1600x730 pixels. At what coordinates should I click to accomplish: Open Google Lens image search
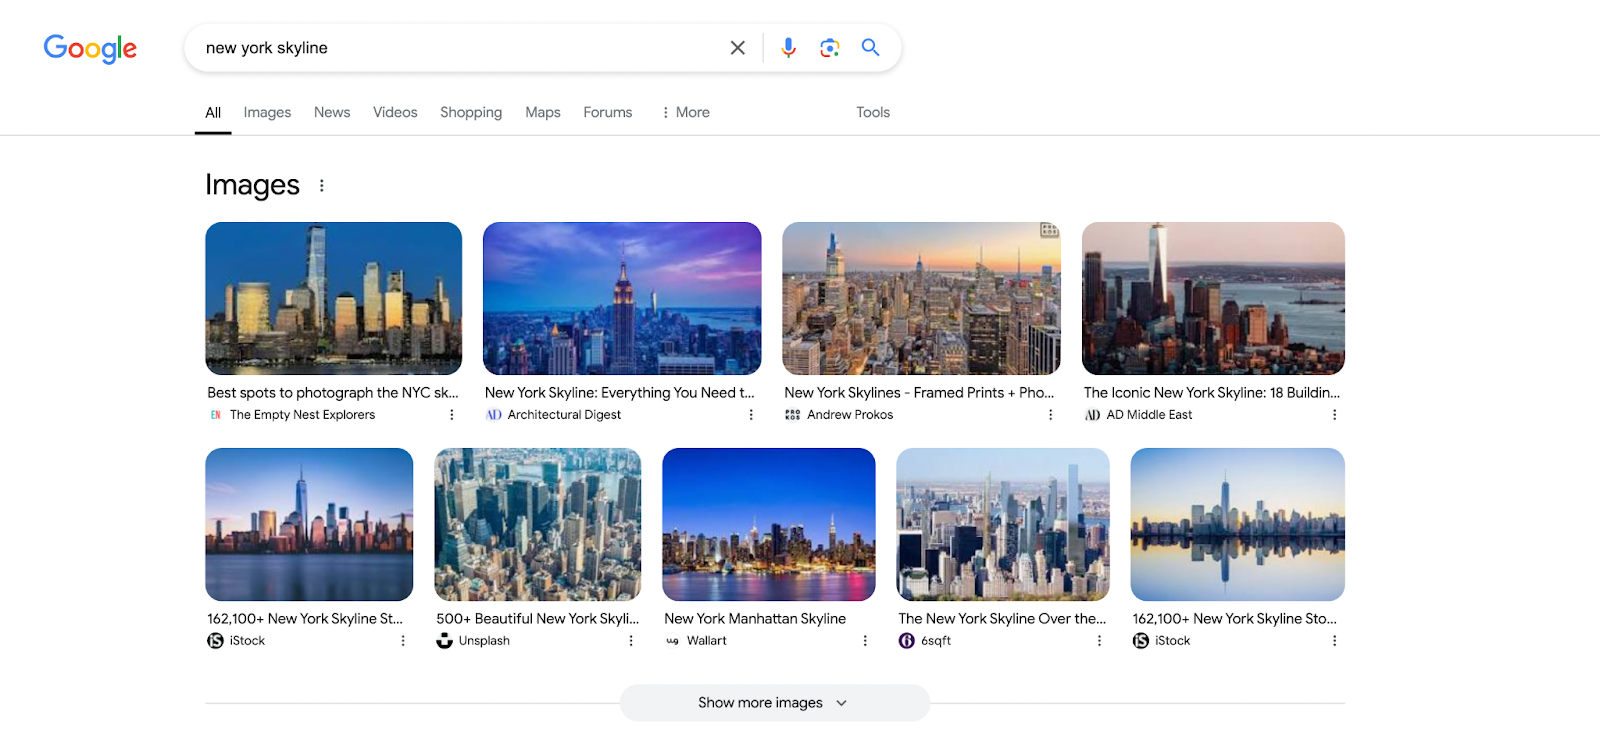829,48
